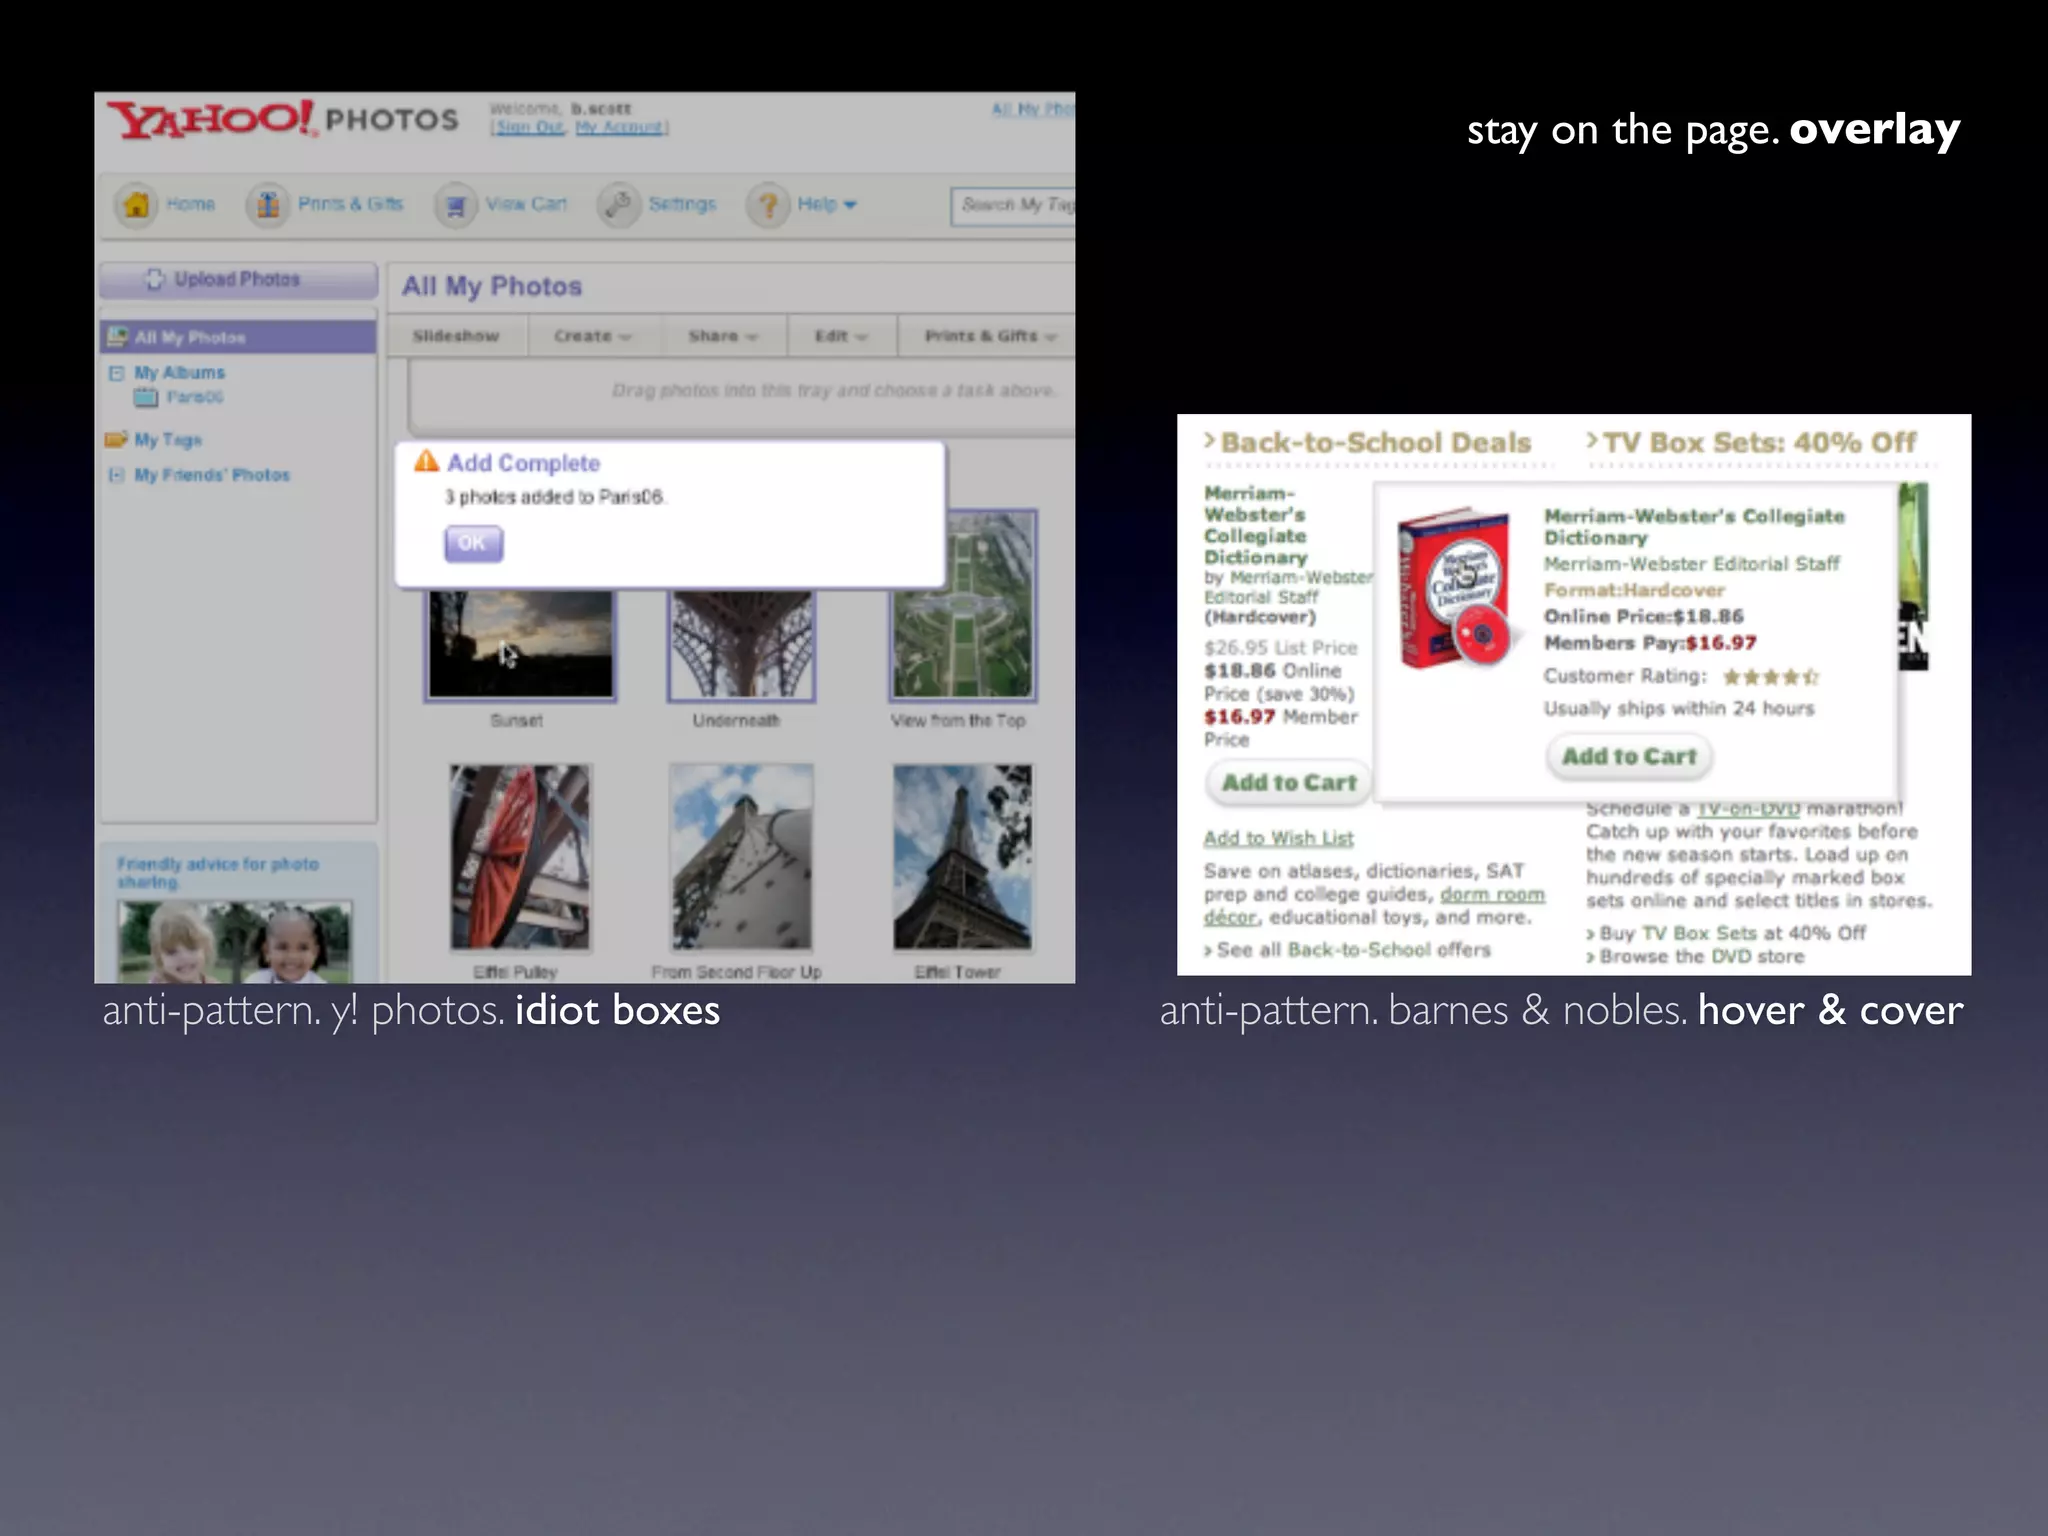Click the TV-on-DVD link
2048x1536 pixels.
pos(1748,808)
